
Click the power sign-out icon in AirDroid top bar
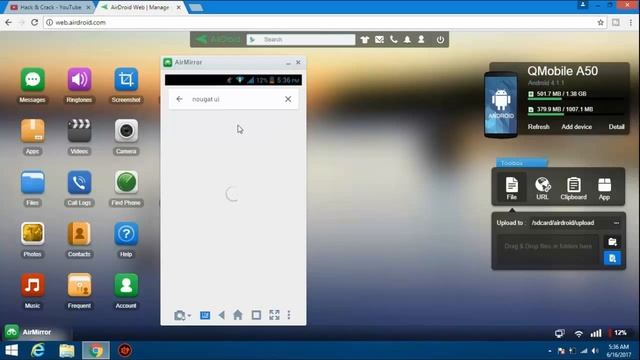coord(440,40)
